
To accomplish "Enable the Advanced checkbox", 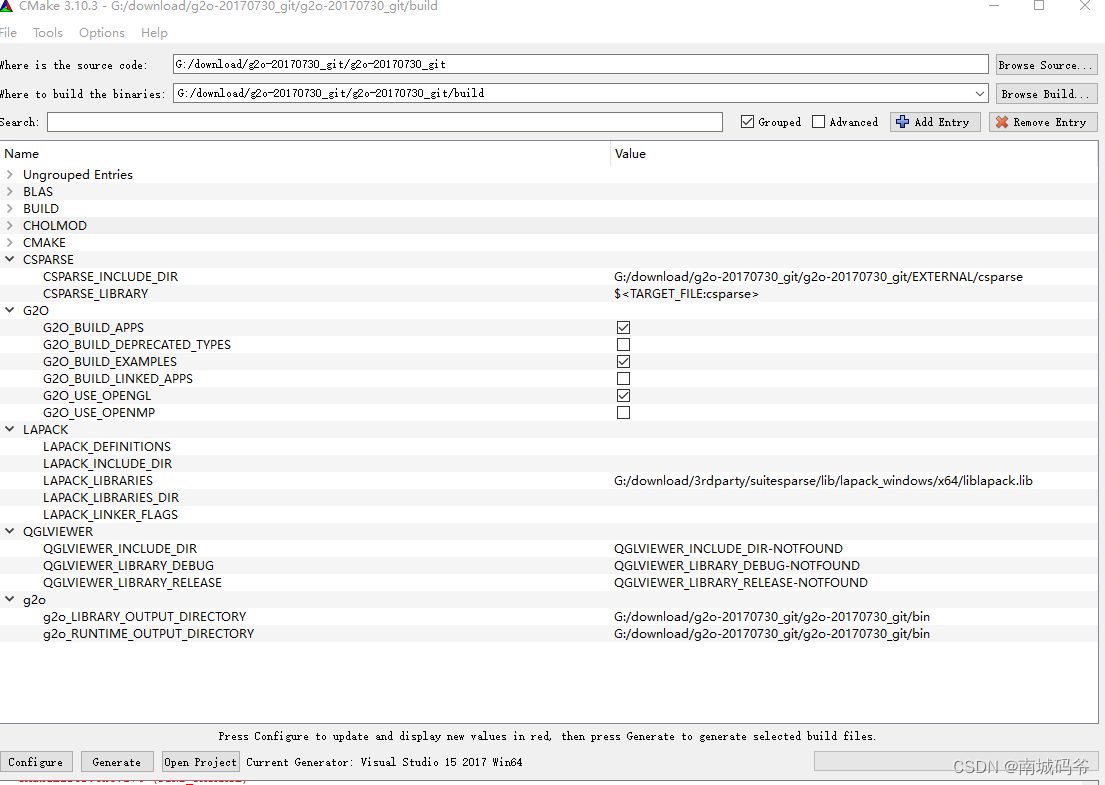I will [818, 122].
